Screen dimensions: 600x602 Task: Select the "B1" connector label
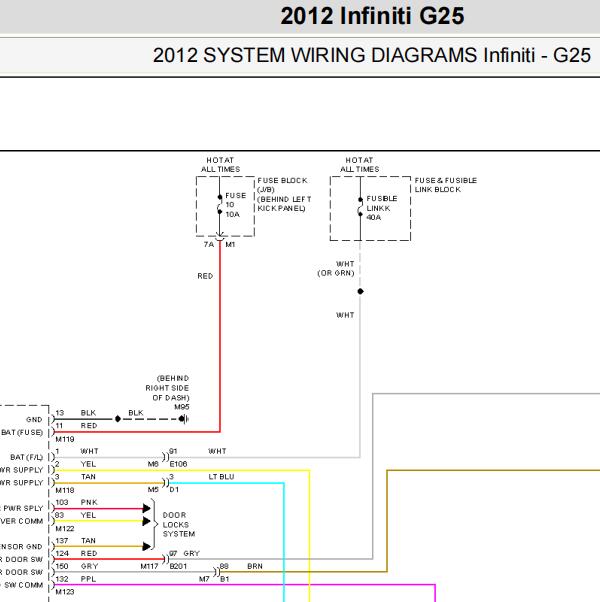point(225,579)
